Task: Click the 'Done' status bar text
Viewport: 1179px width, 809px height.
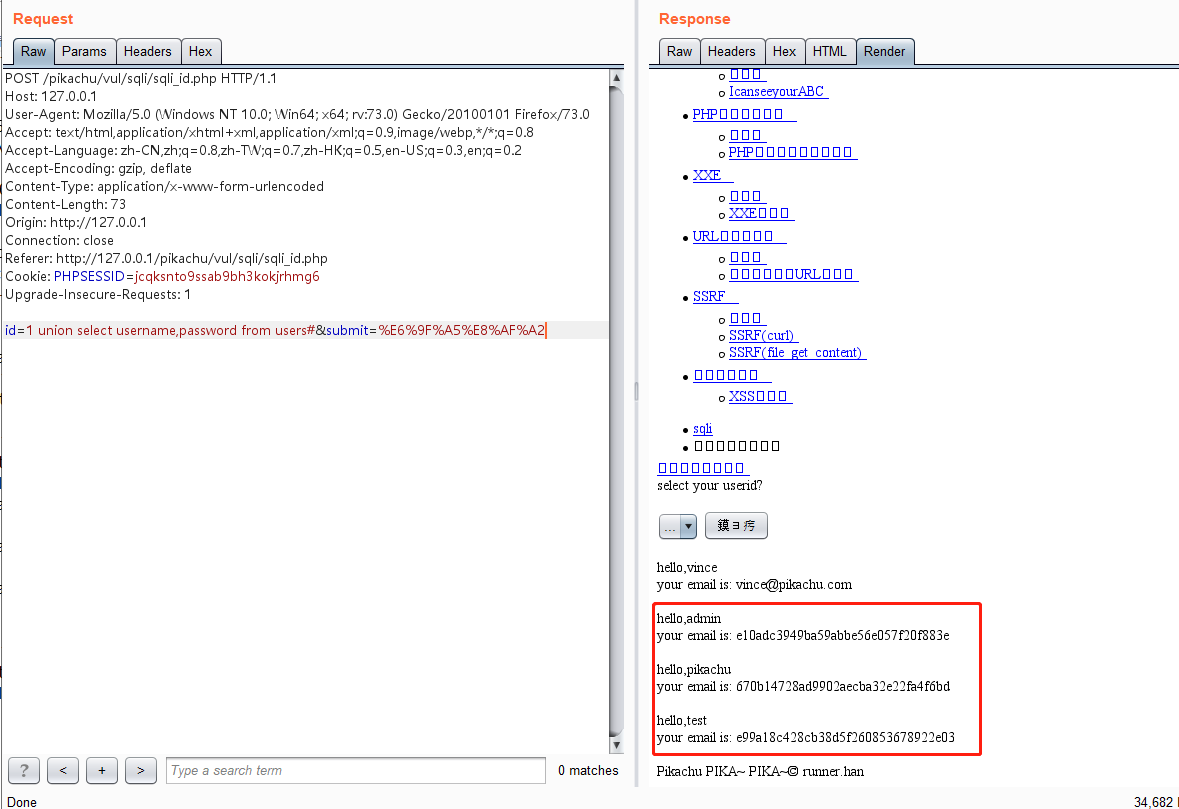Action: (22, 802)
